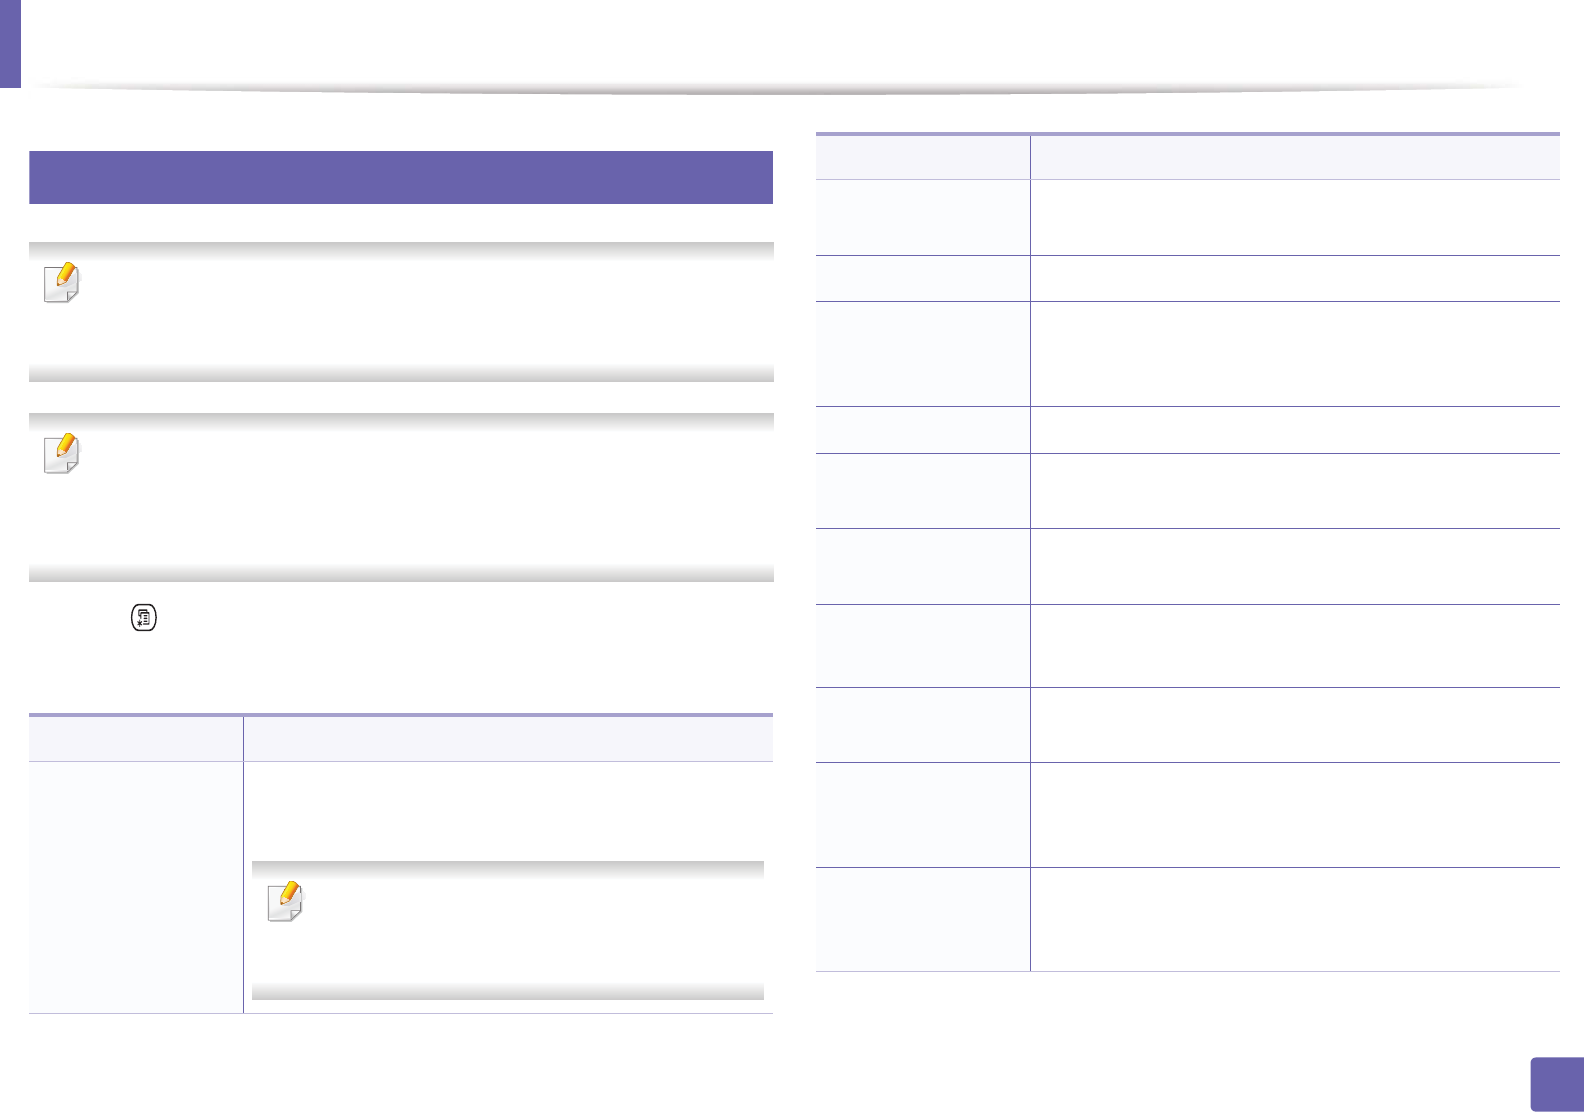The height and width of the screenshot is (1112, 1584).
Task: Click the purple page number box in the corner
Action: click(x=1556, y=1084)
